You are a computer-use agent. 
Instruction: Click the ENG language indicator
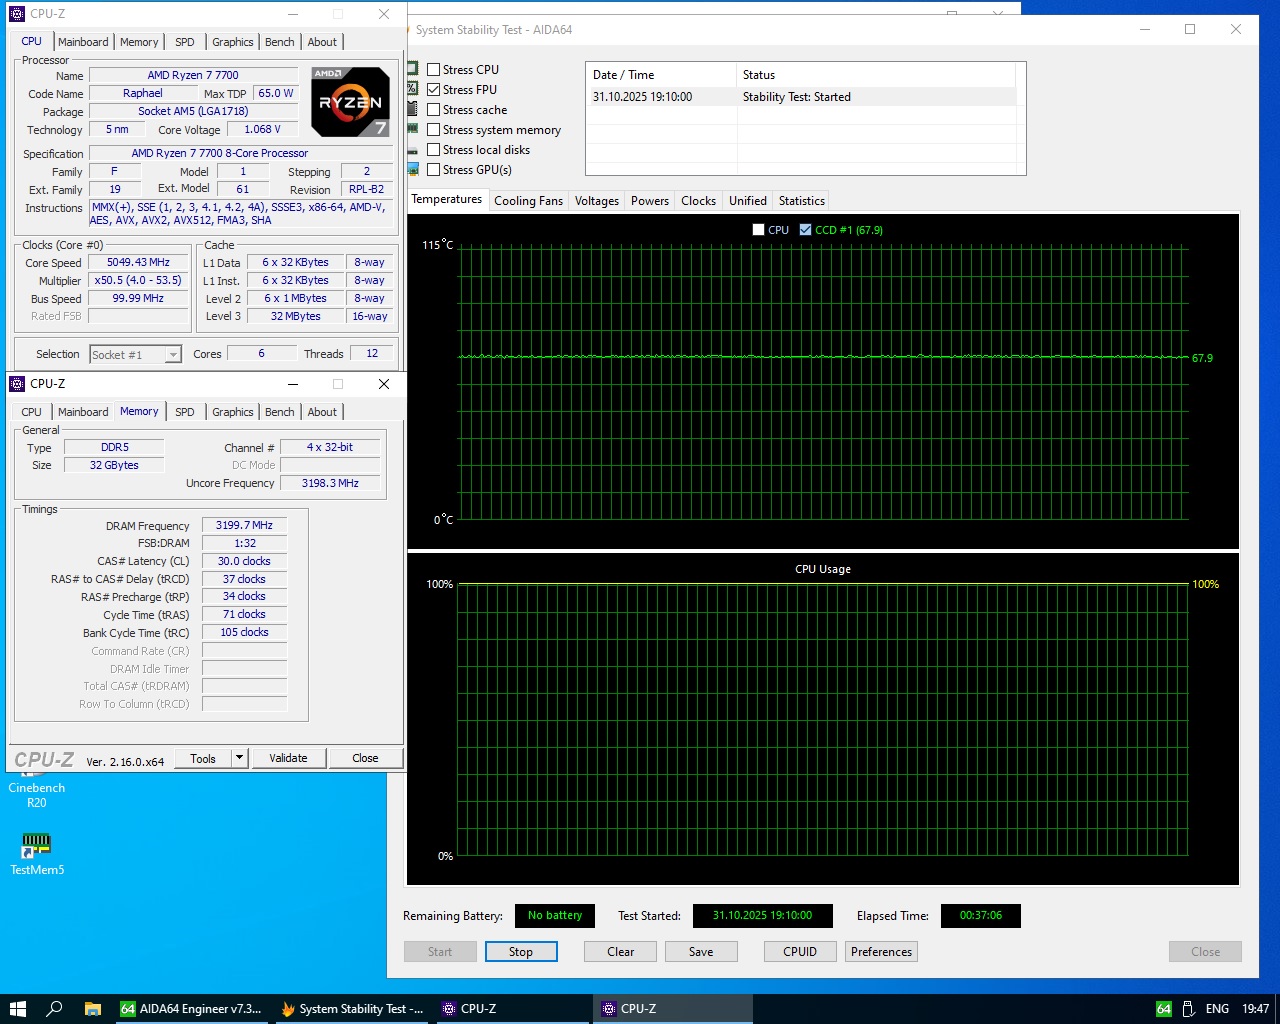[1217, 1009]
